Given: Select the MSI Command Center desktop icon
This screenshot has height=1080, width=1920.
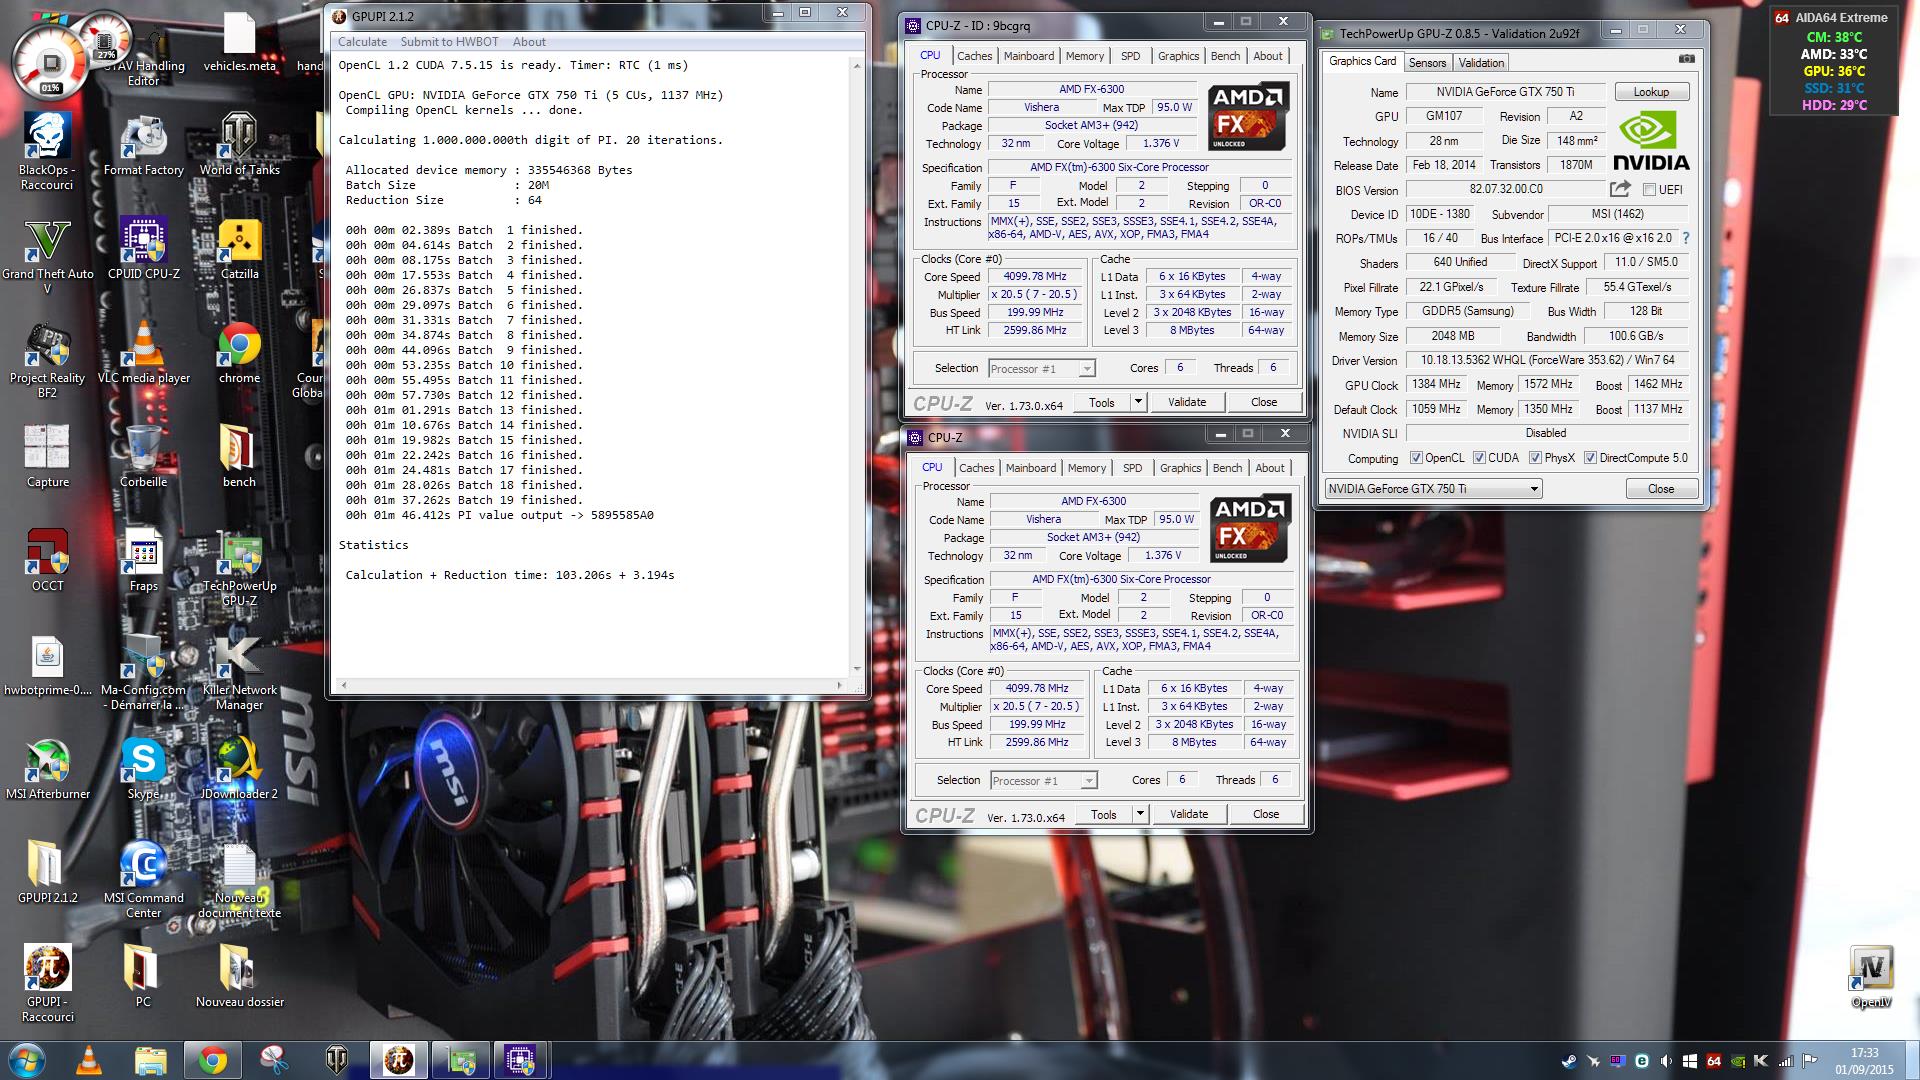Looking at the screenshot, I should (143, 881).
